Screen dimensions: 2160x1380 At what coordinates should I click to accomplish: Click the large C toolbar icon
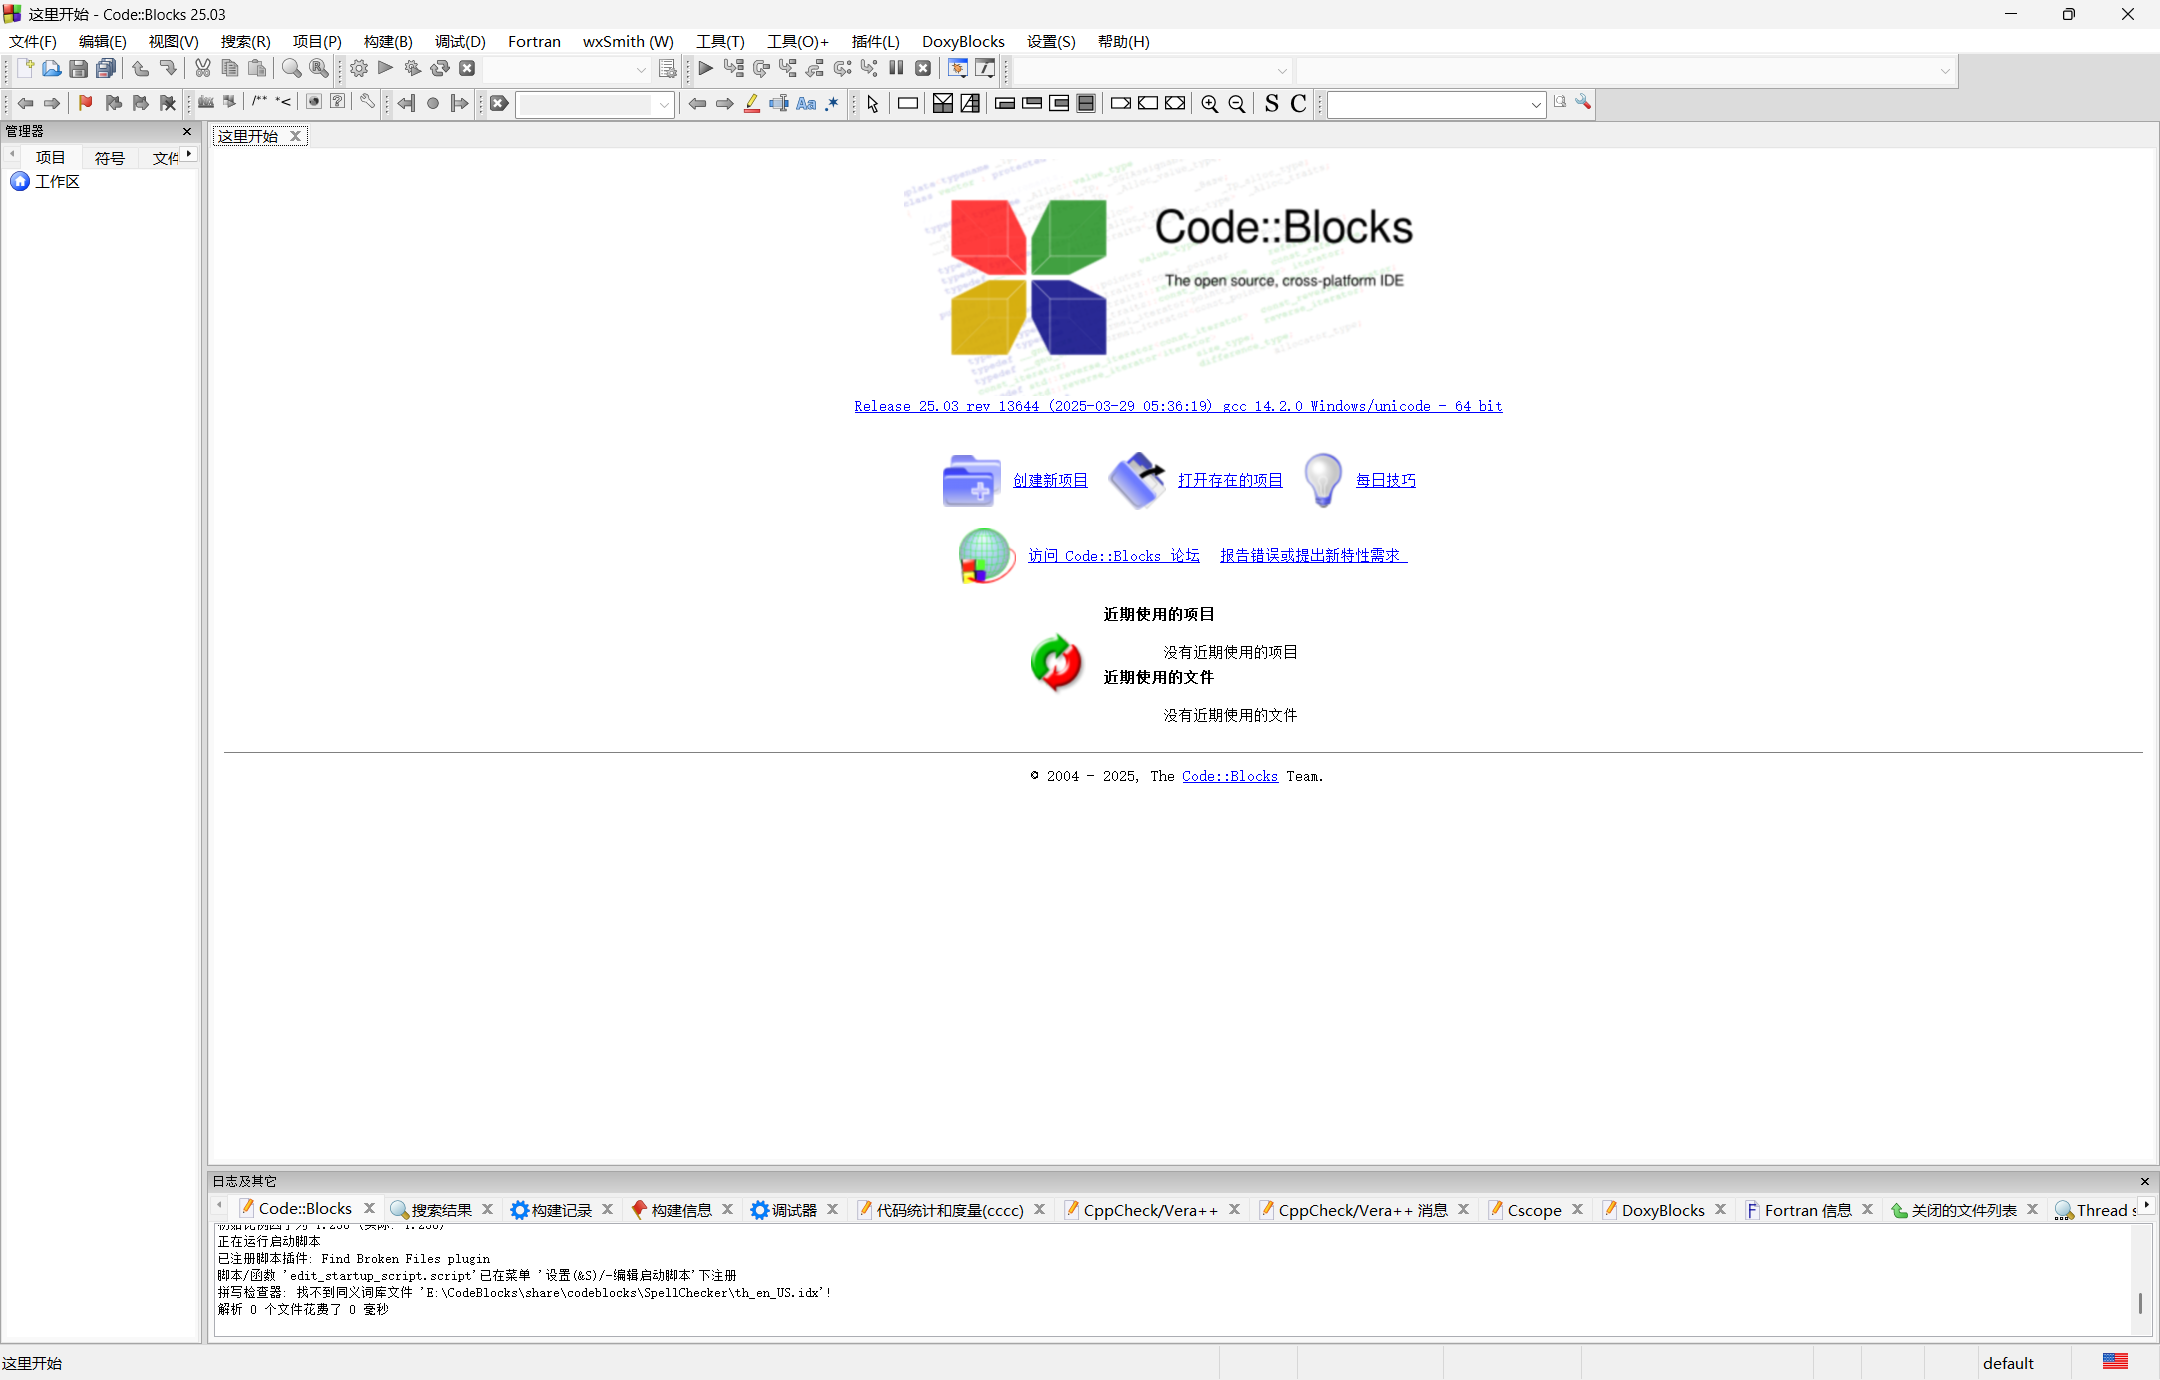[x=1299, y=104]
